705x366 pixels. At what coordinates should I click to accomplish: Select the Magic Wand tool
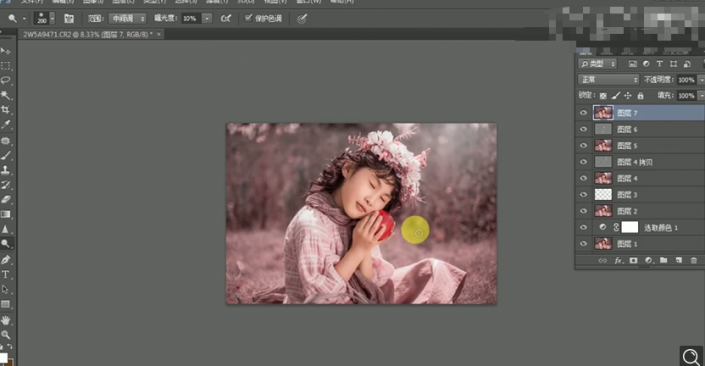pos(5,95)
